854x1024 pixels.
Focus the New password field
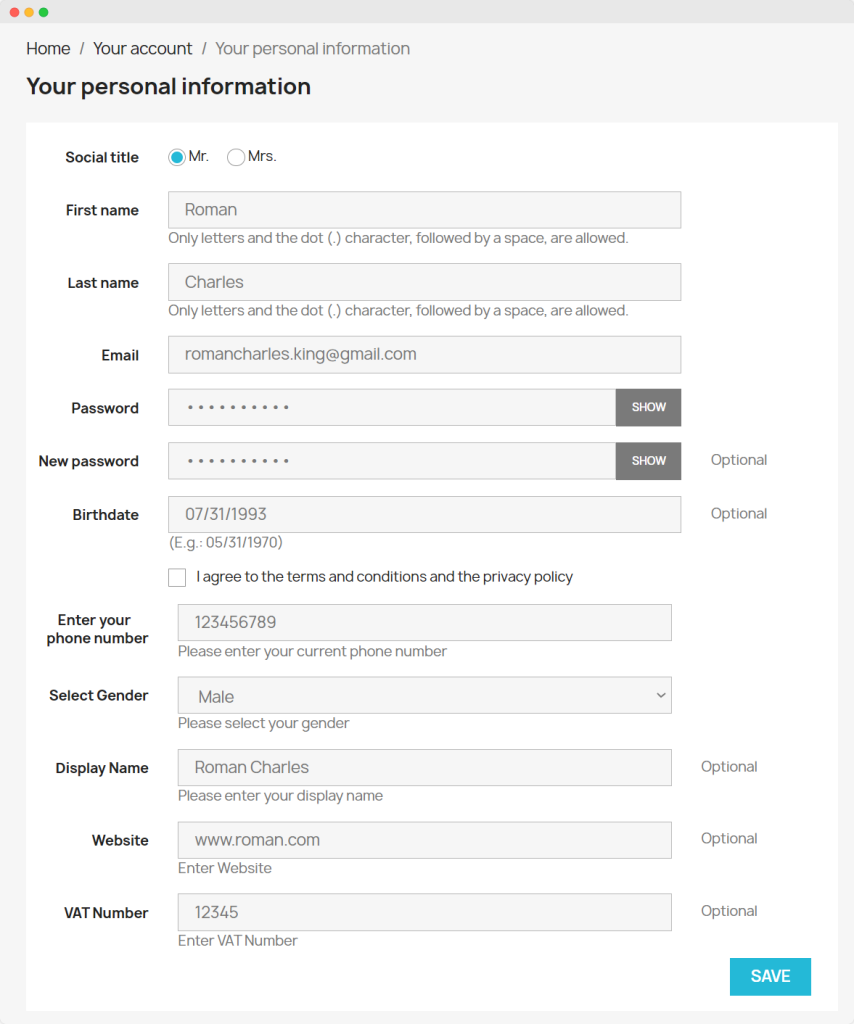click(x=391, y=461)
